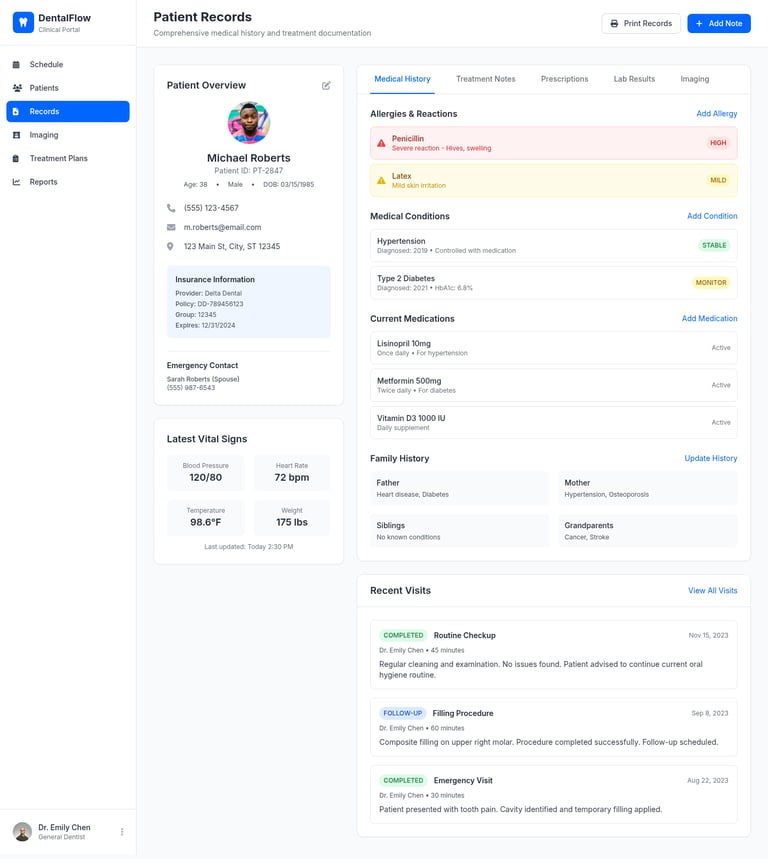Click the Reports chart icon in sidebar
Screen dimensions: 768x859
pyautogui.click(x=16, y=182)
